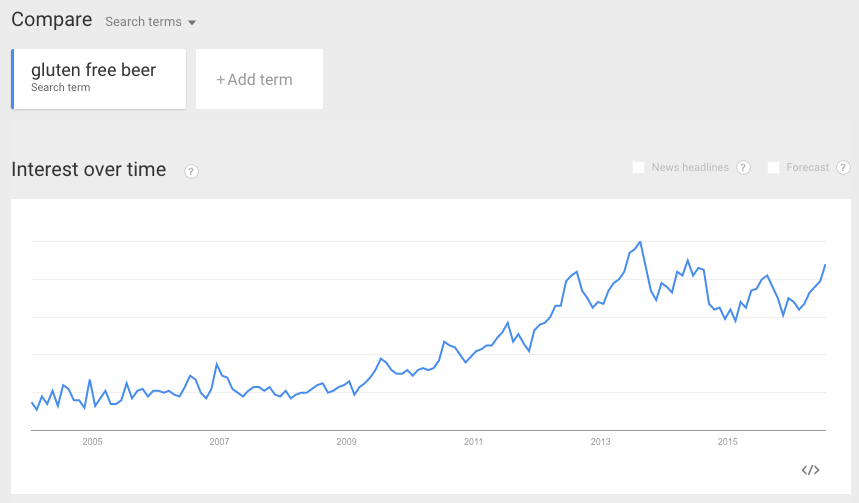Enable the News headlines checkbox

point(638,168)
